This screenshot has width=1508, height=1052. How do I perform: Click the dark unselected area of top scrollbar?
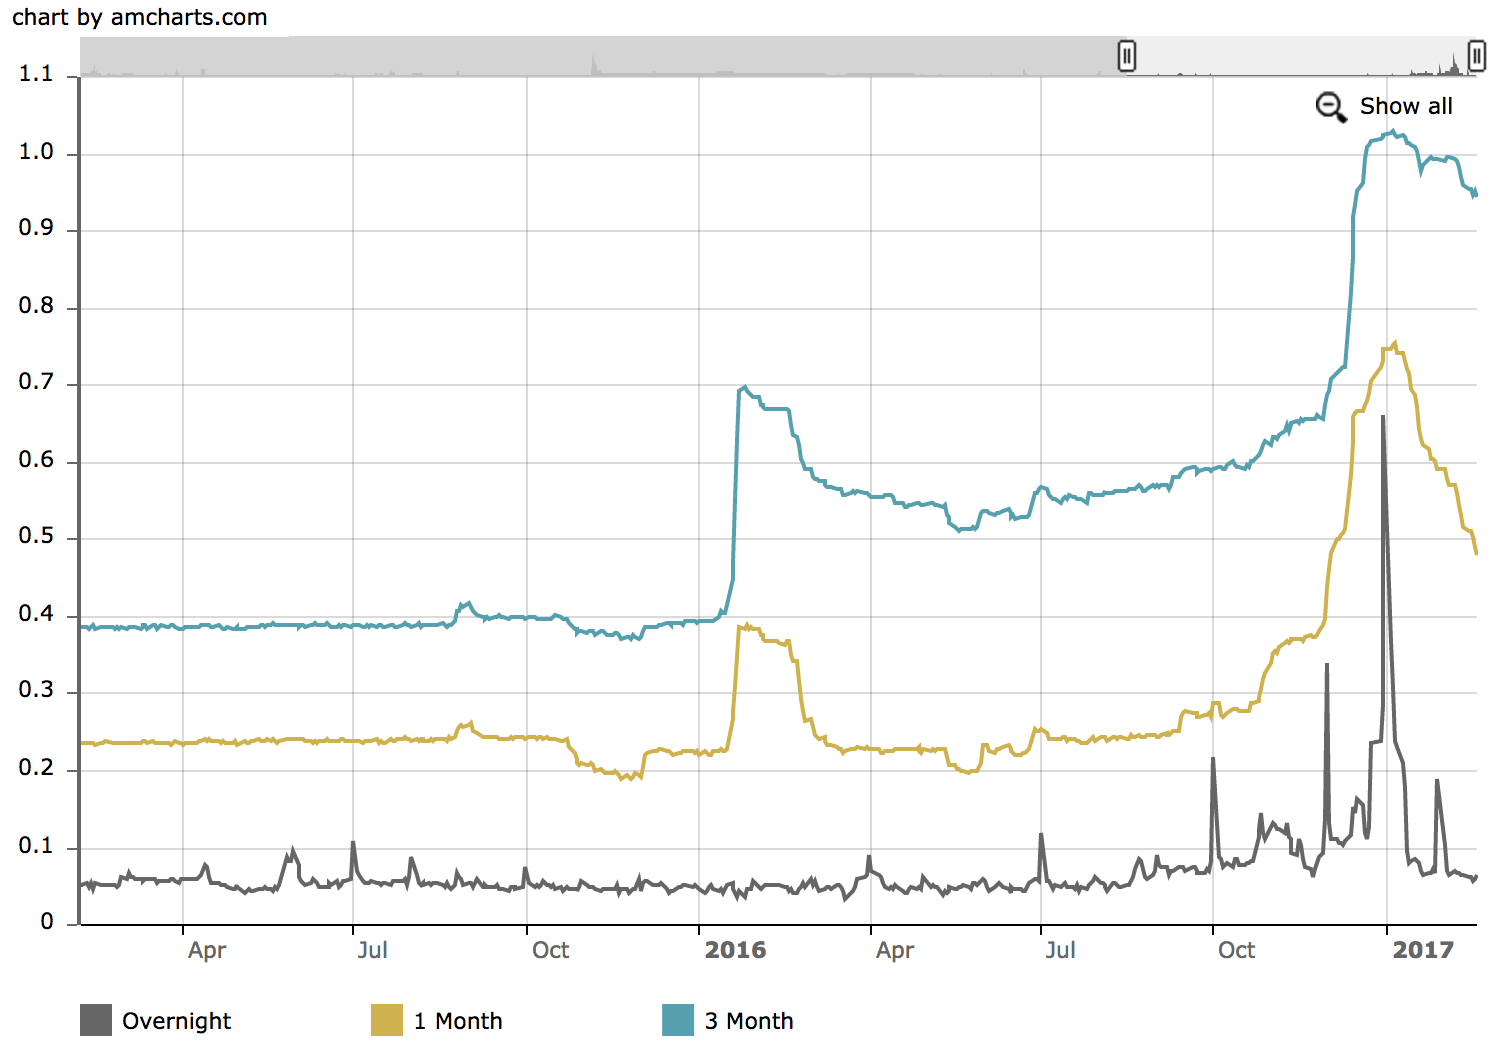coord(600,56)
